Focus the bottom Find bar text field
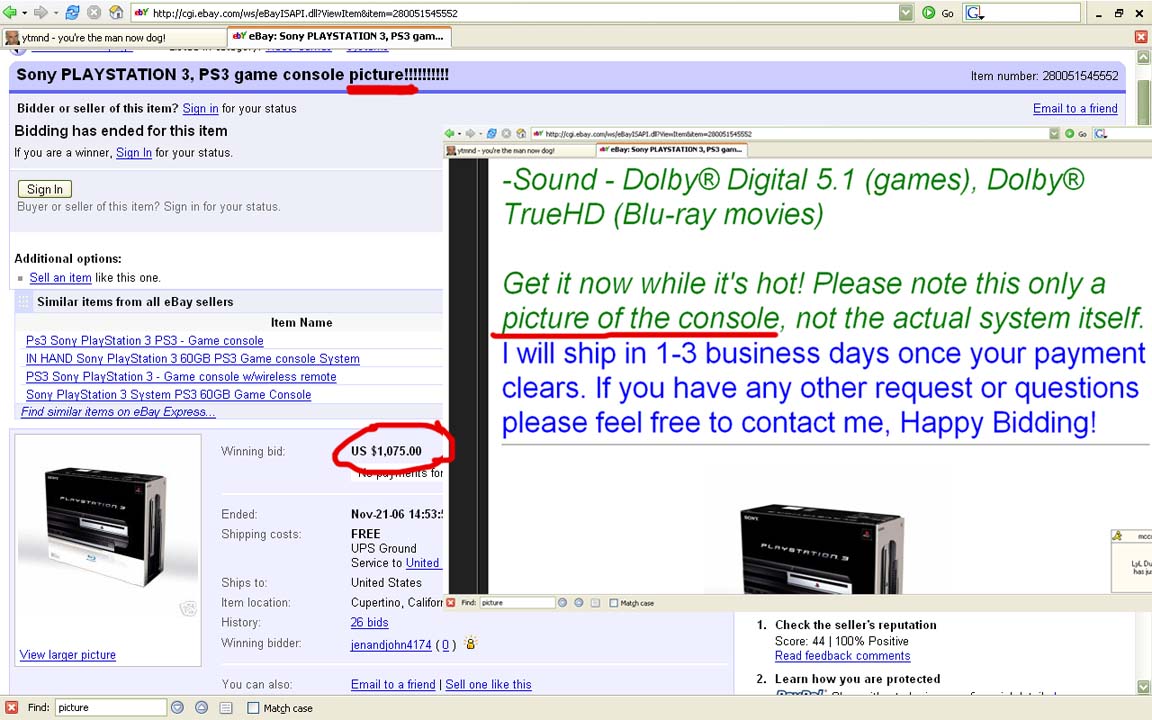1152x720 pixels. pyautogui.click(x=110, y=708)
